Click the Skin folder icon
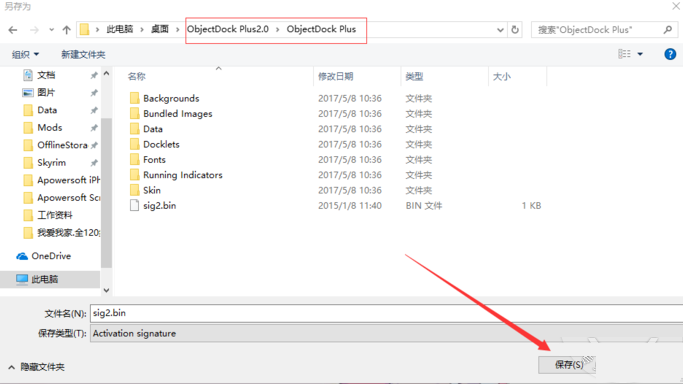This screenshot has height=384, width=683. point(135,190)
